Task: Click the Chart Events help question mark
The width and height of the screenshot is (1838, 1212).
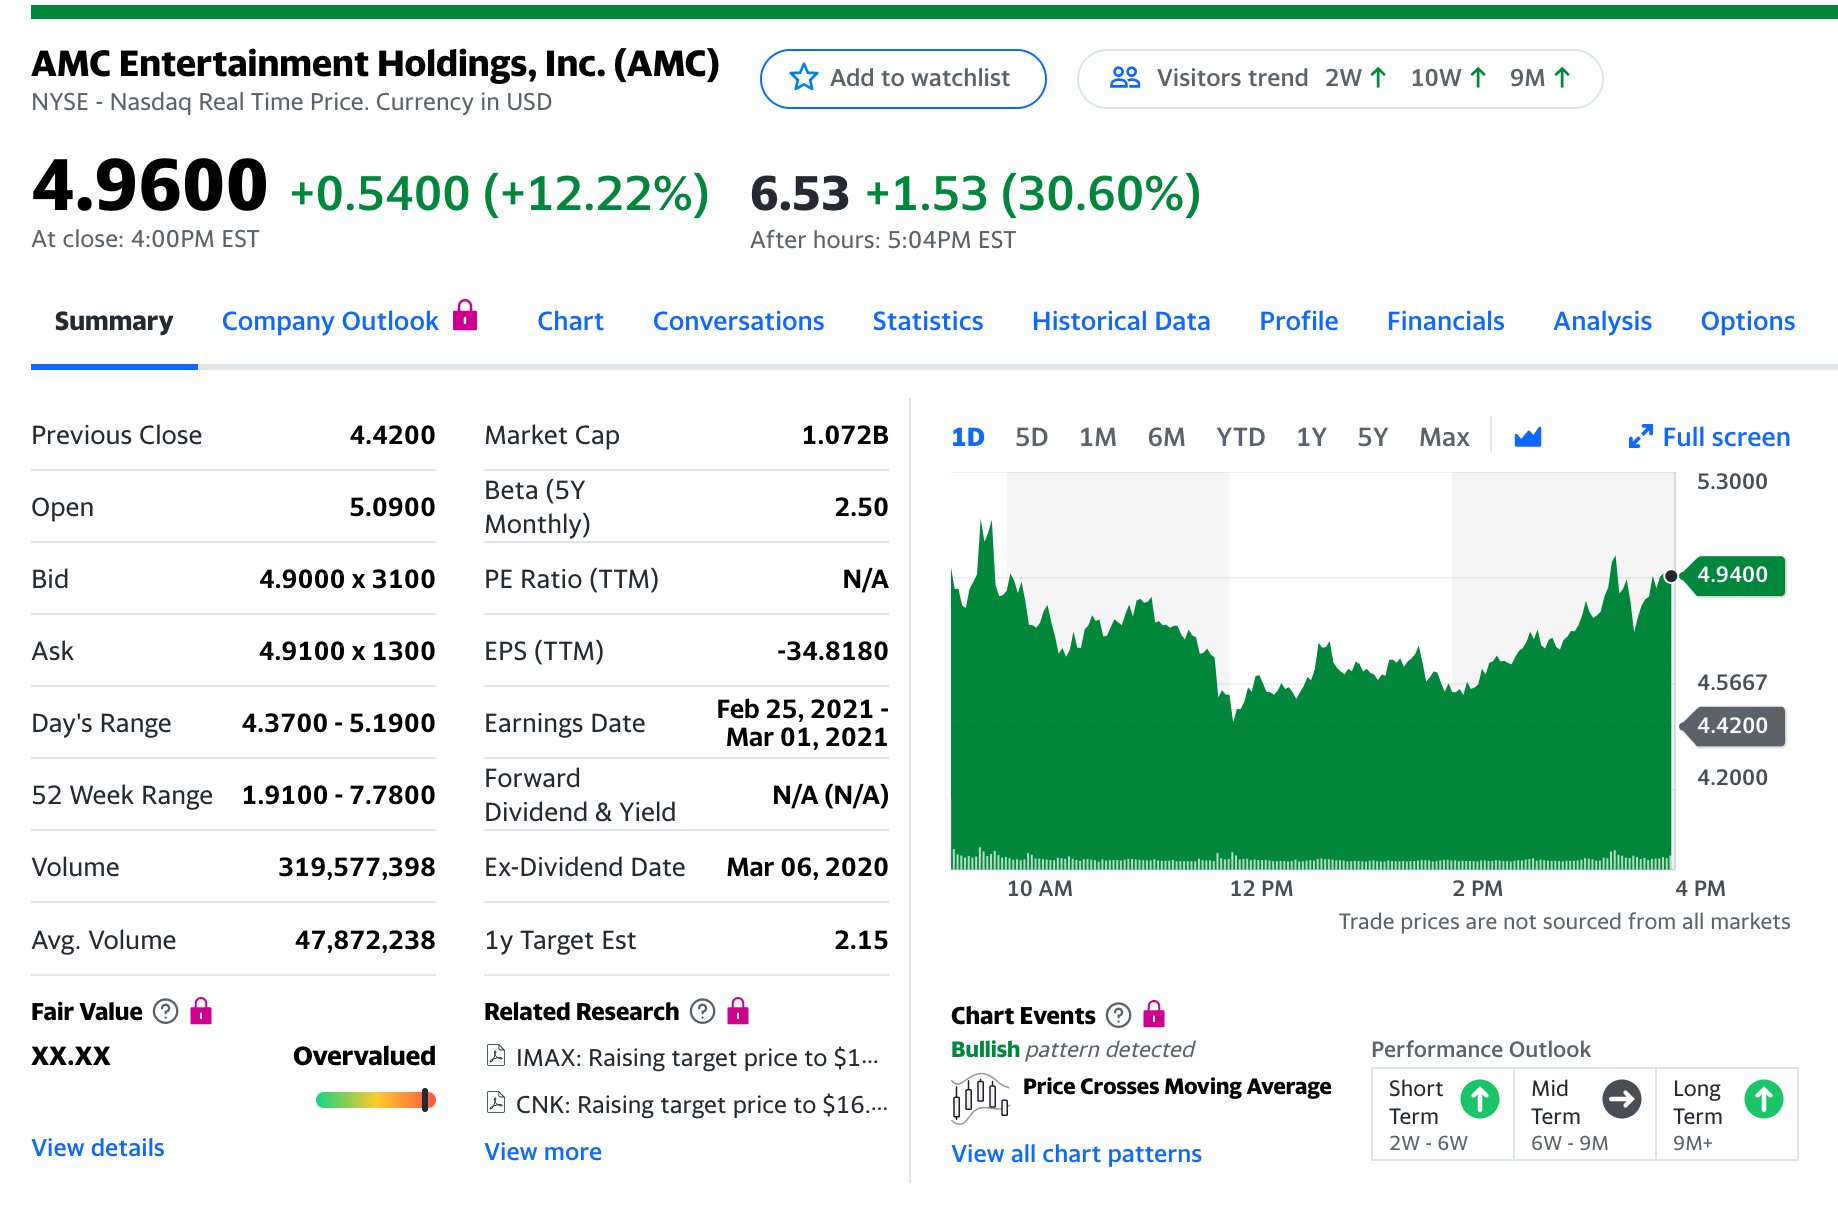Action: (x=1118, y=1016)
